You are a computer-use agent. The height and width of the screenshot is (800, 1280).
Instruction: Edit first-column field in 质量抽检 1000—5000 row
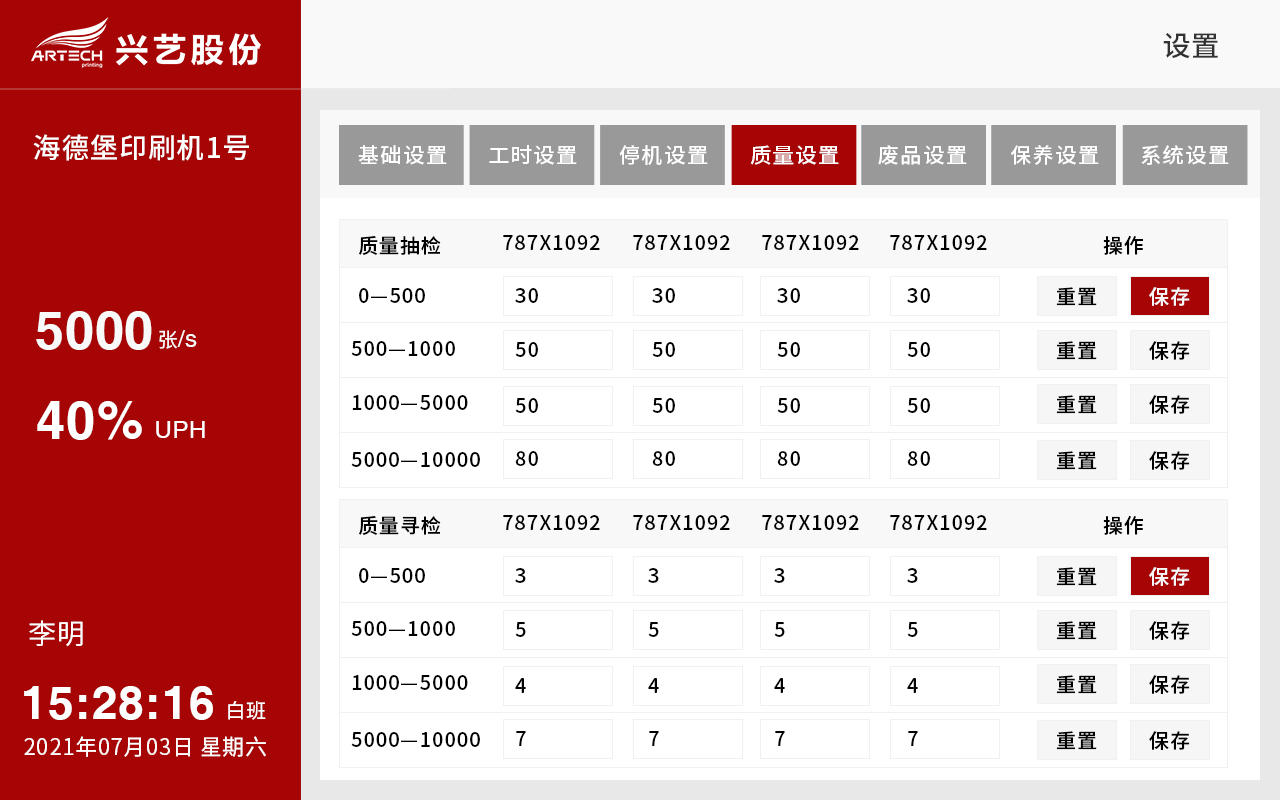click(x=558, y=406)
